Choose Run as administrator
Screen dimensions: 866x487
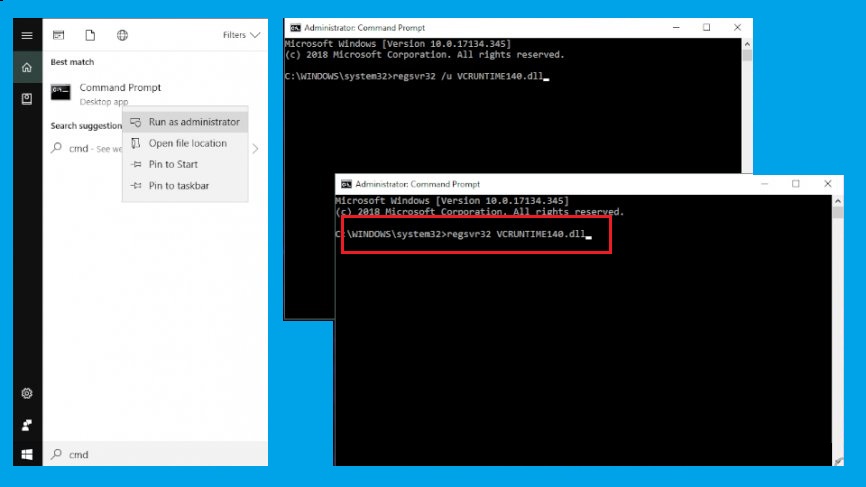186,121
